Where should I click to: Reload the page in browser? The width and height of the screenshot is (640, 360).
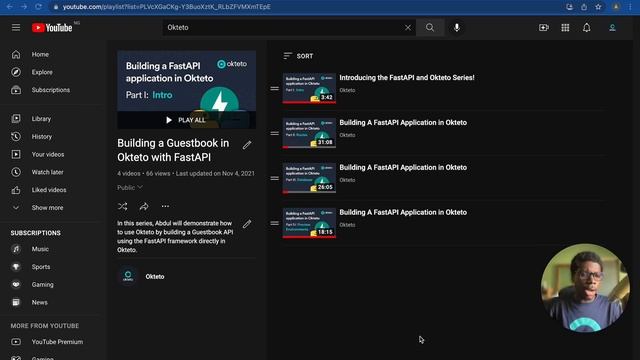coord(38,7)
